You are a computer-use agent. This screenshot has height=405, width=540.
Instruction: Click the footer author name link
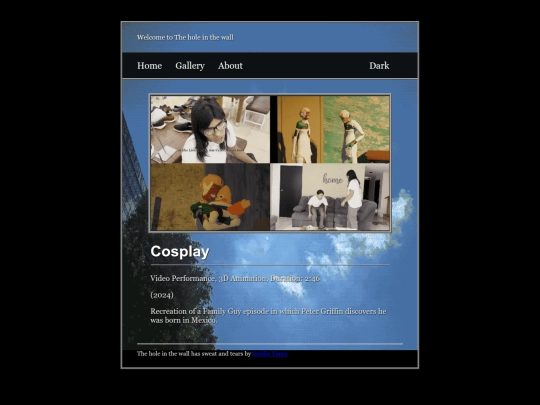click(270, 354)
